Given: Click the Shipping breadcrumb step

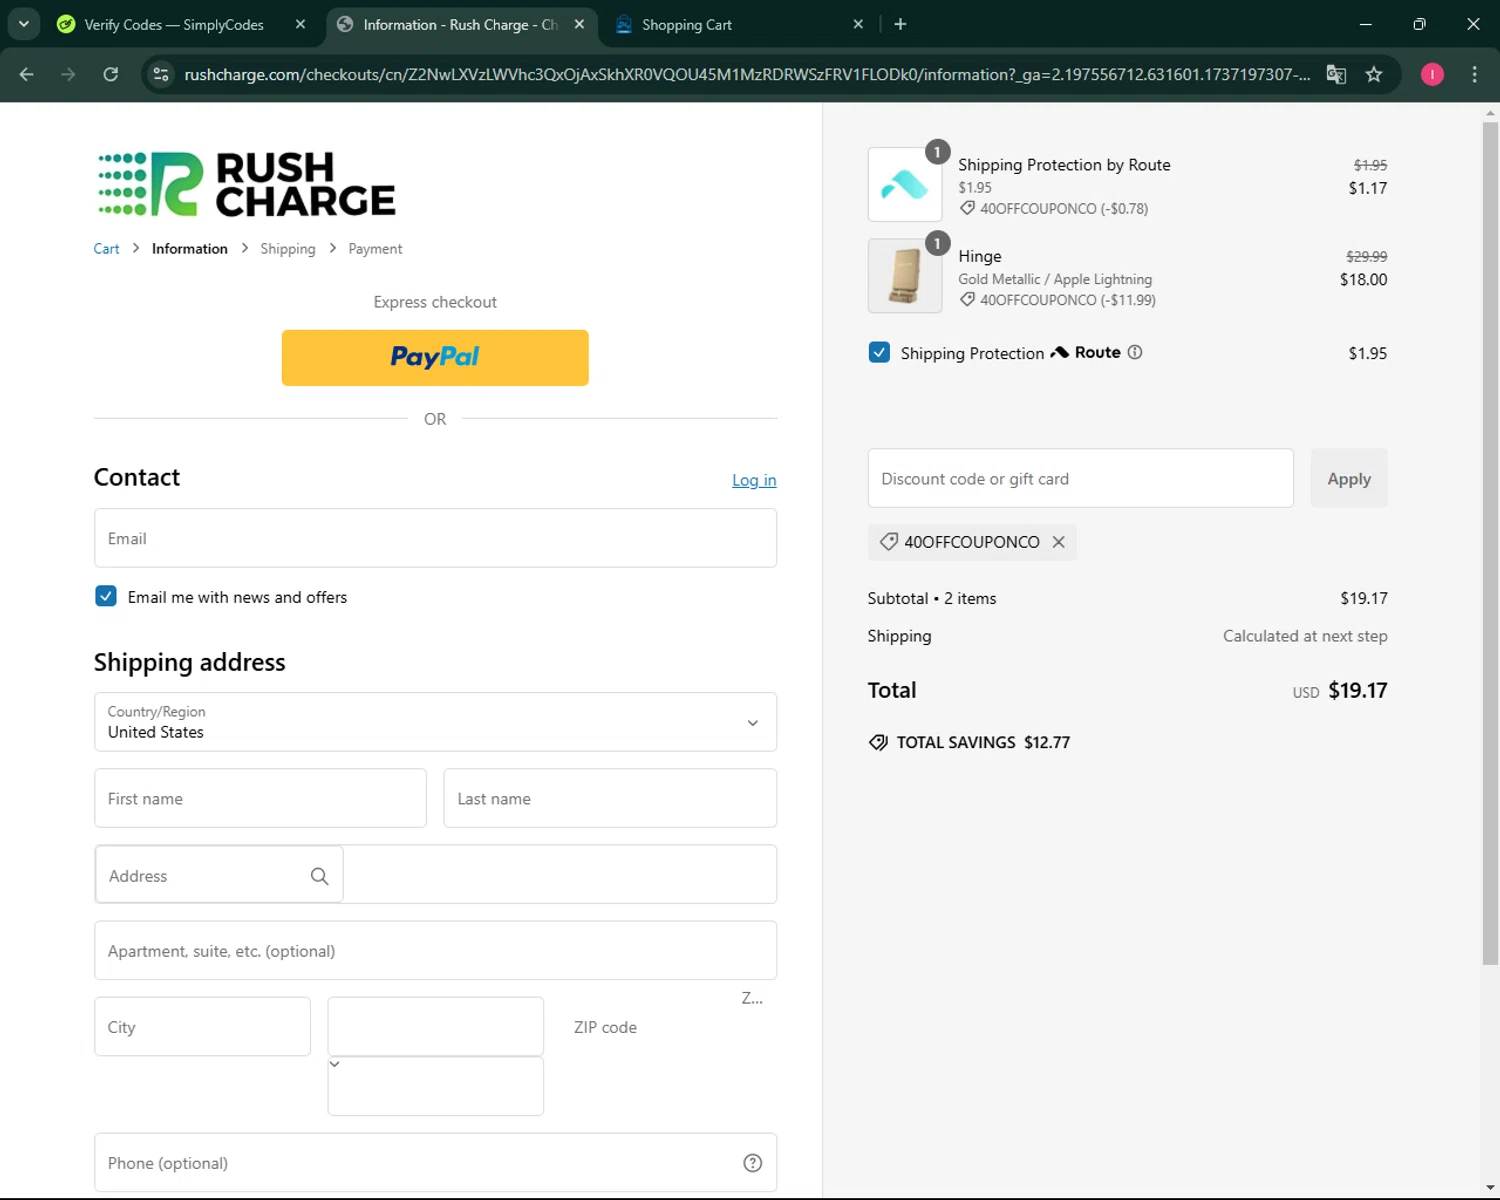Looking at the screenshot, I should coord(288,249).
